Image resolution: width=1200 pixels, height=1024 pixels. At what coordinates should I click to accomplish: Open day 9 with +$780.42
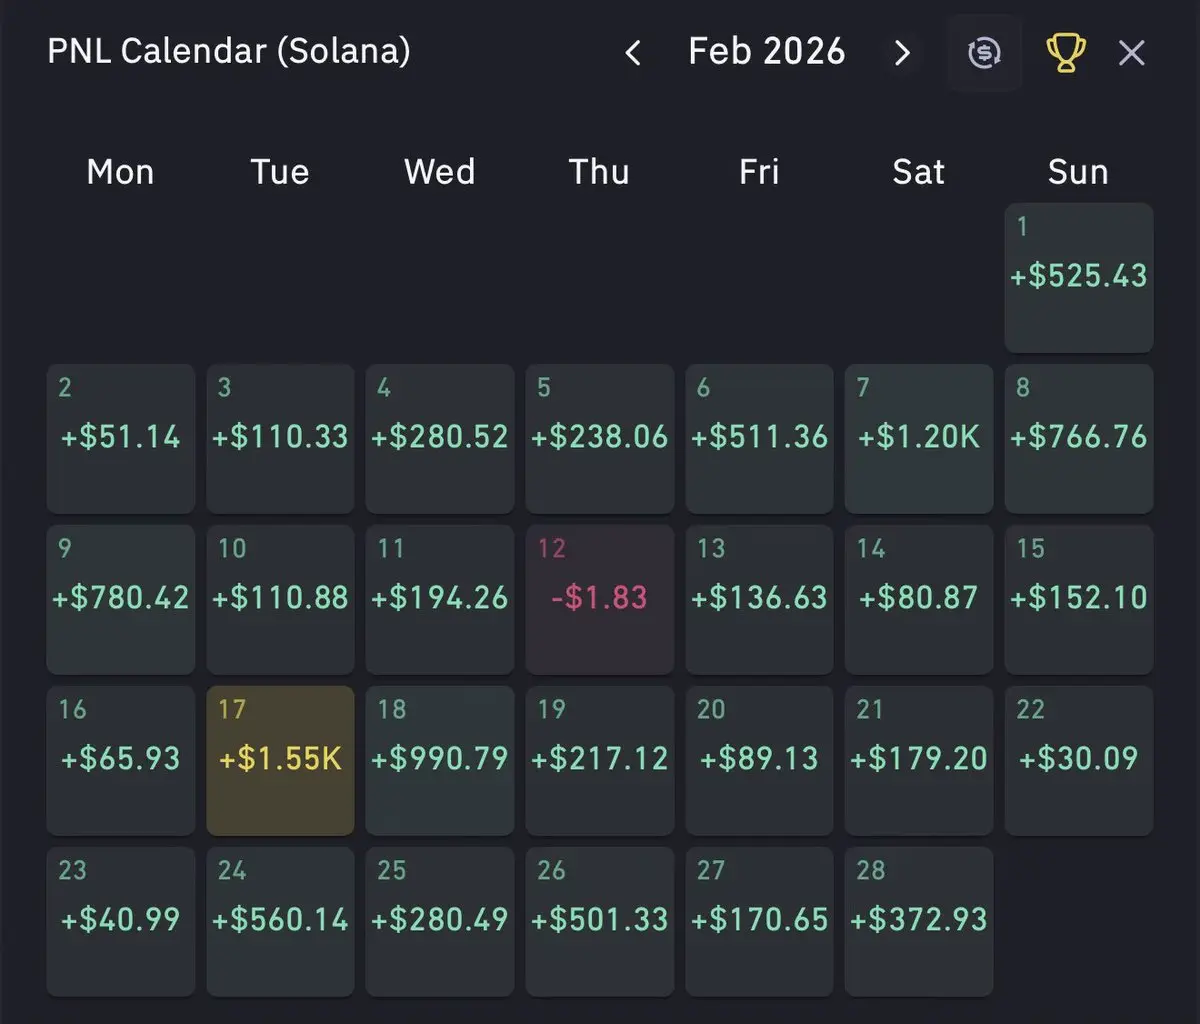click(121, 599)
